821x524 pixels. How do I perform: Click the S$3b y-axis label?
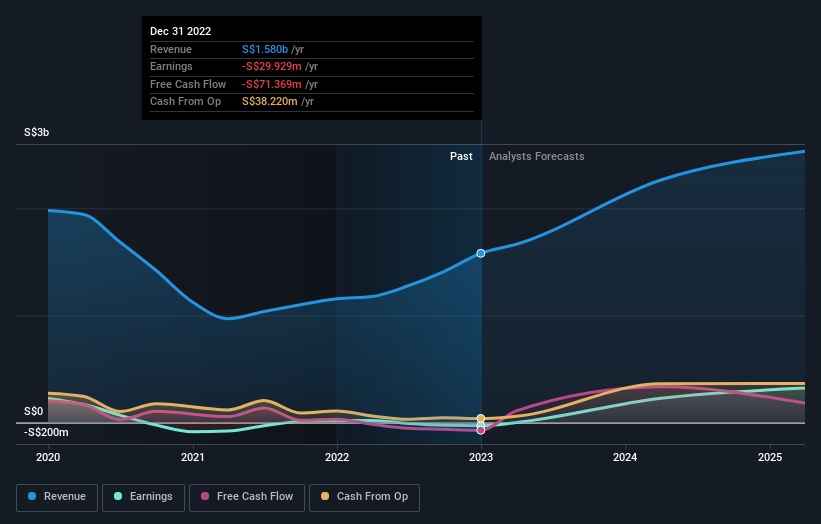coord(37,132)
